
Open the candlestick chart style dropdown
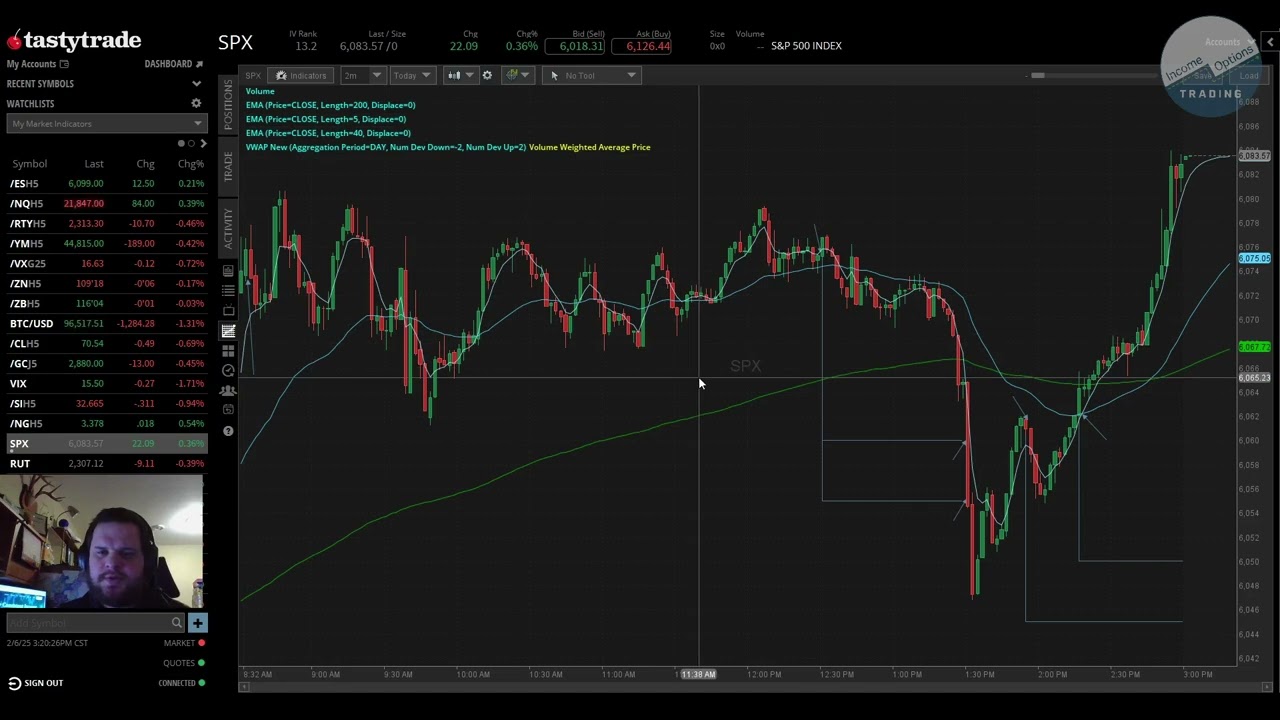point(460,75)
